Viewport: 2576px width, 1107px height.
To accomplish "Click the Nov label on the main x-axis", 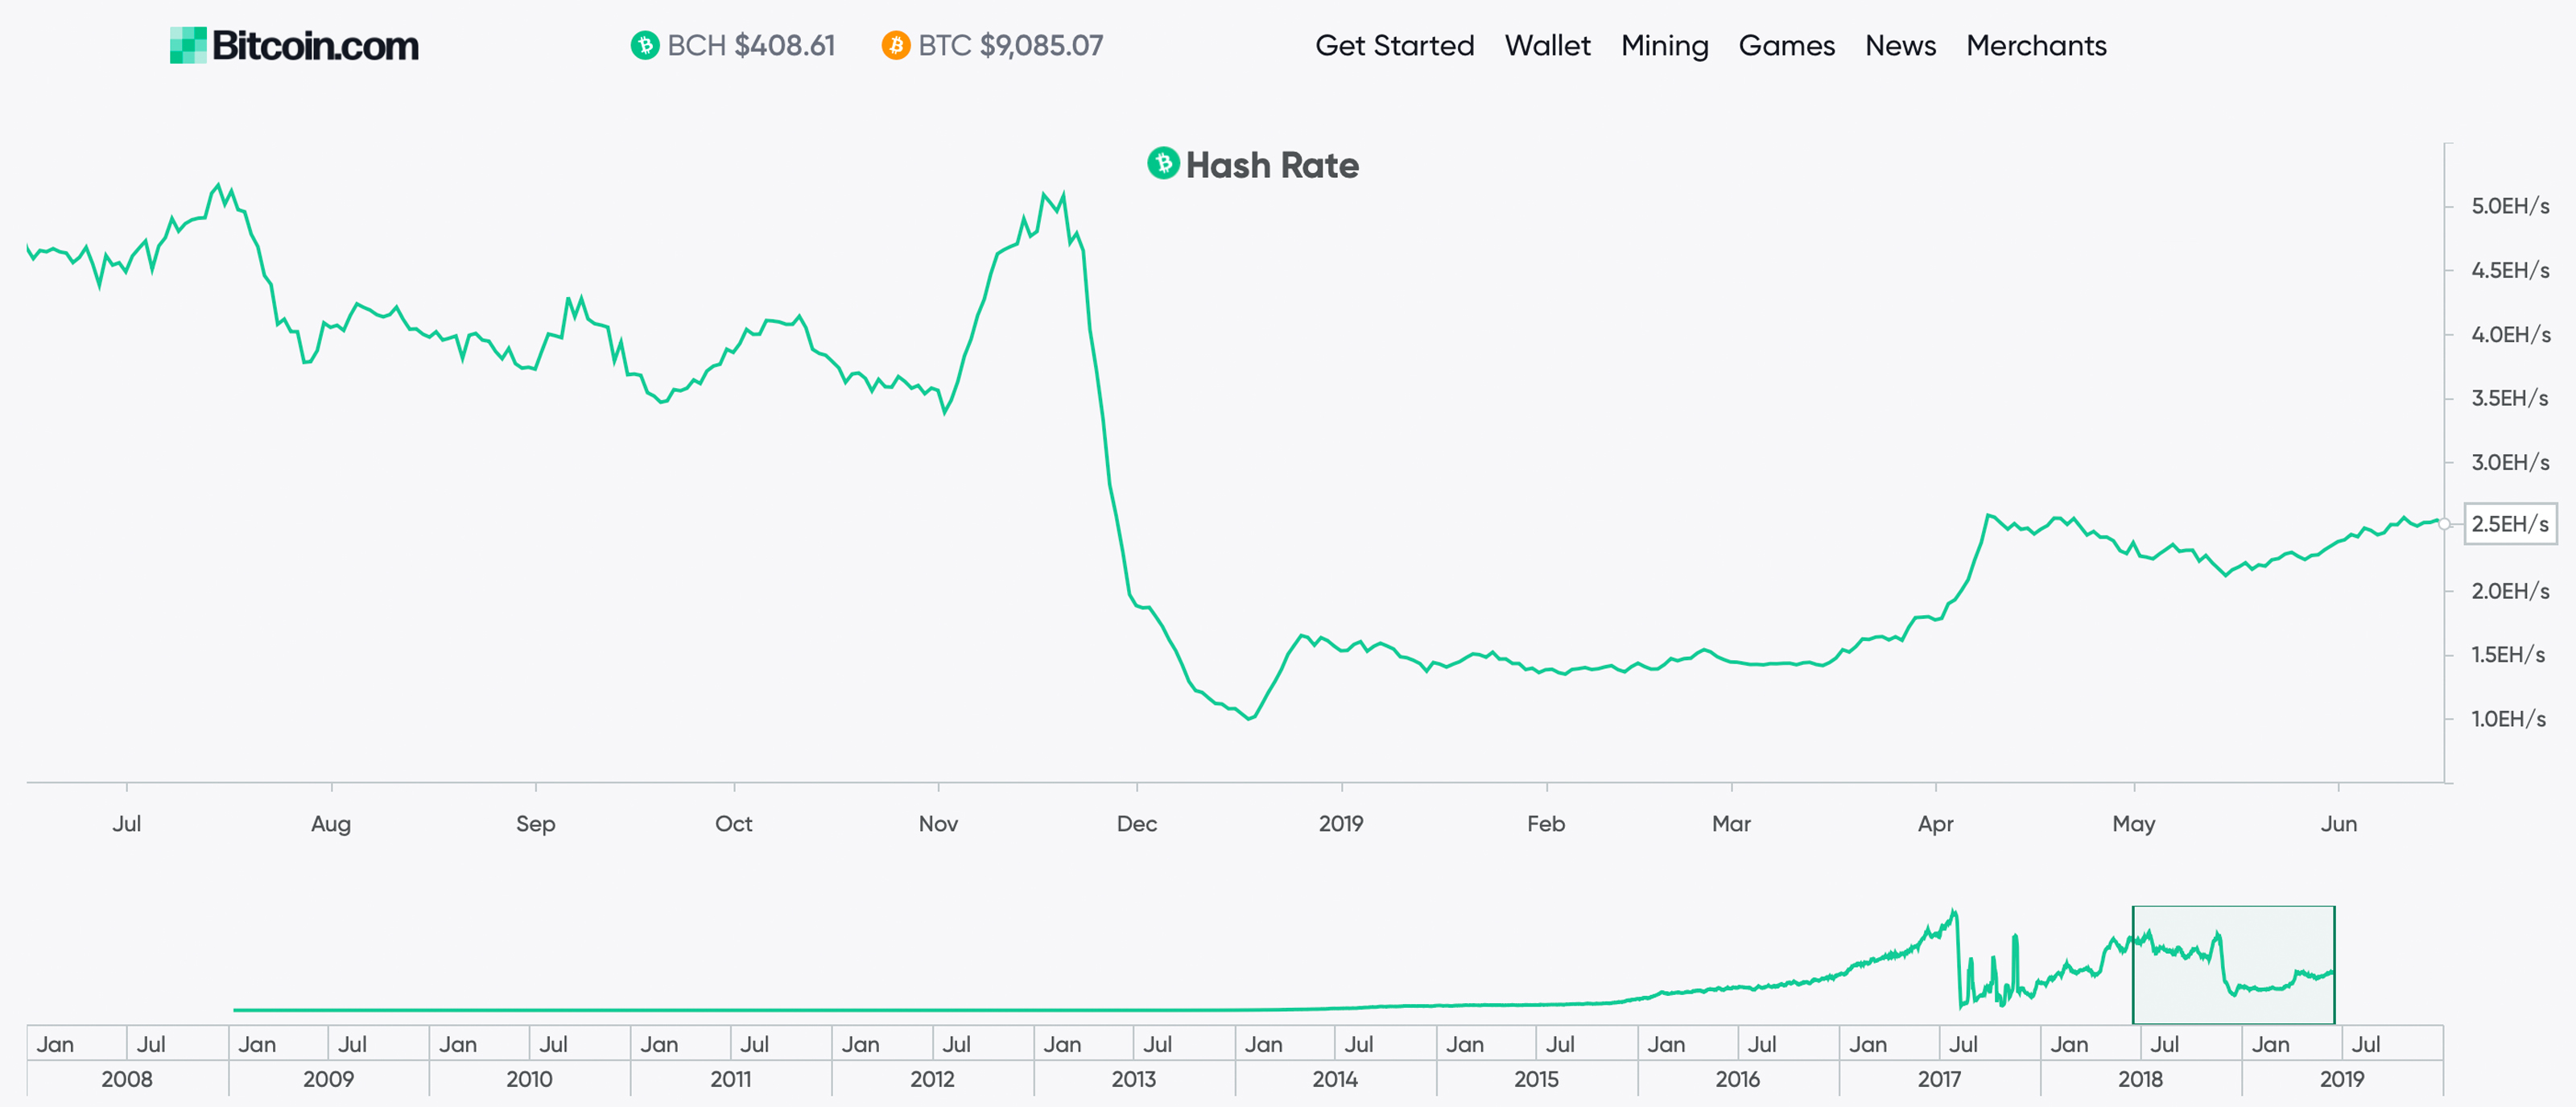I will (x=938, y=824).
